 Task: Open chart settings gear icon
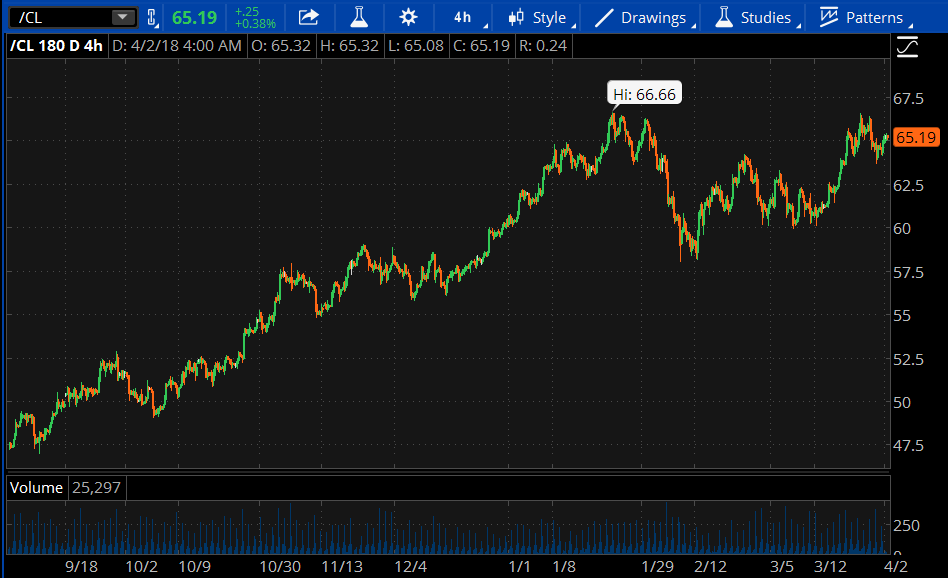pos(408,17)
